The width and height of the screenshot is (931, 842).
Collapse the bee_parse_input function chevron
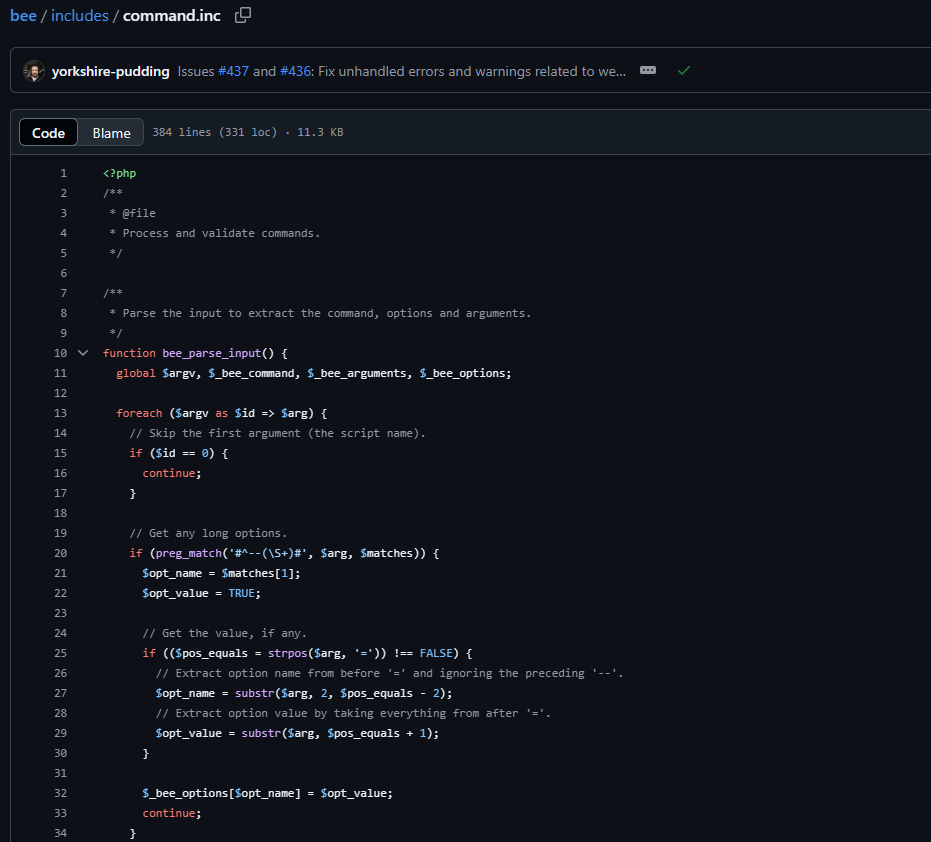83,353
